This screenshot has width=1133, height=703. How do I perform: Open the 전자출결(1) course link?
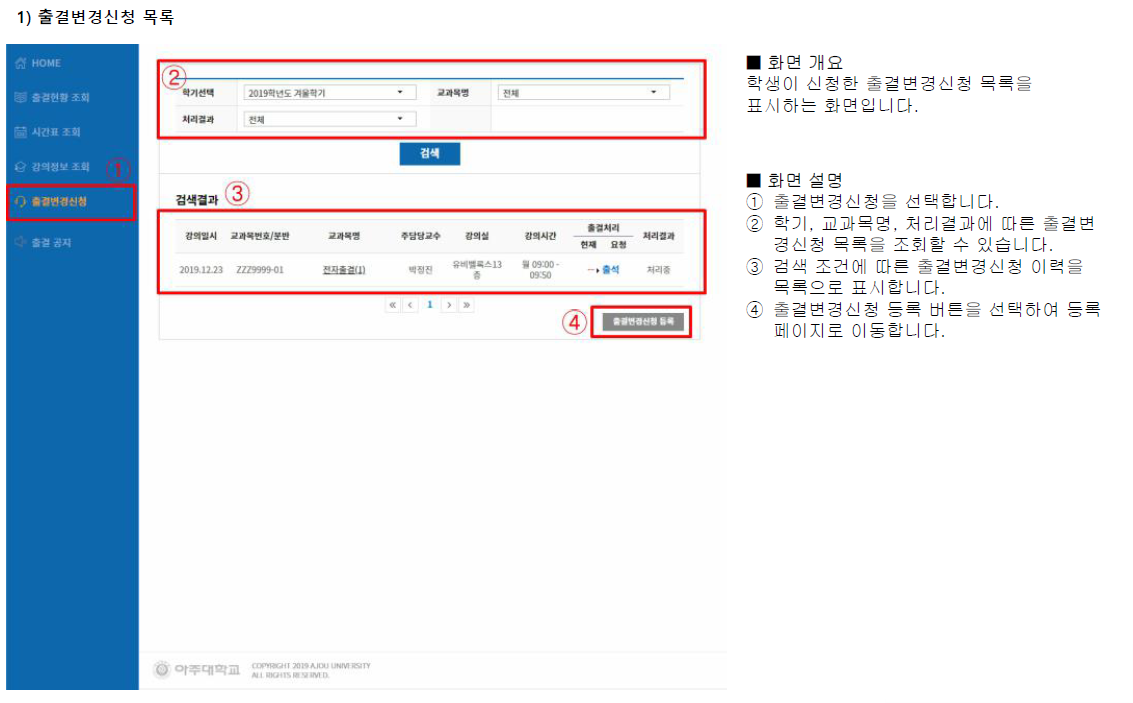(x=344, y=269)
